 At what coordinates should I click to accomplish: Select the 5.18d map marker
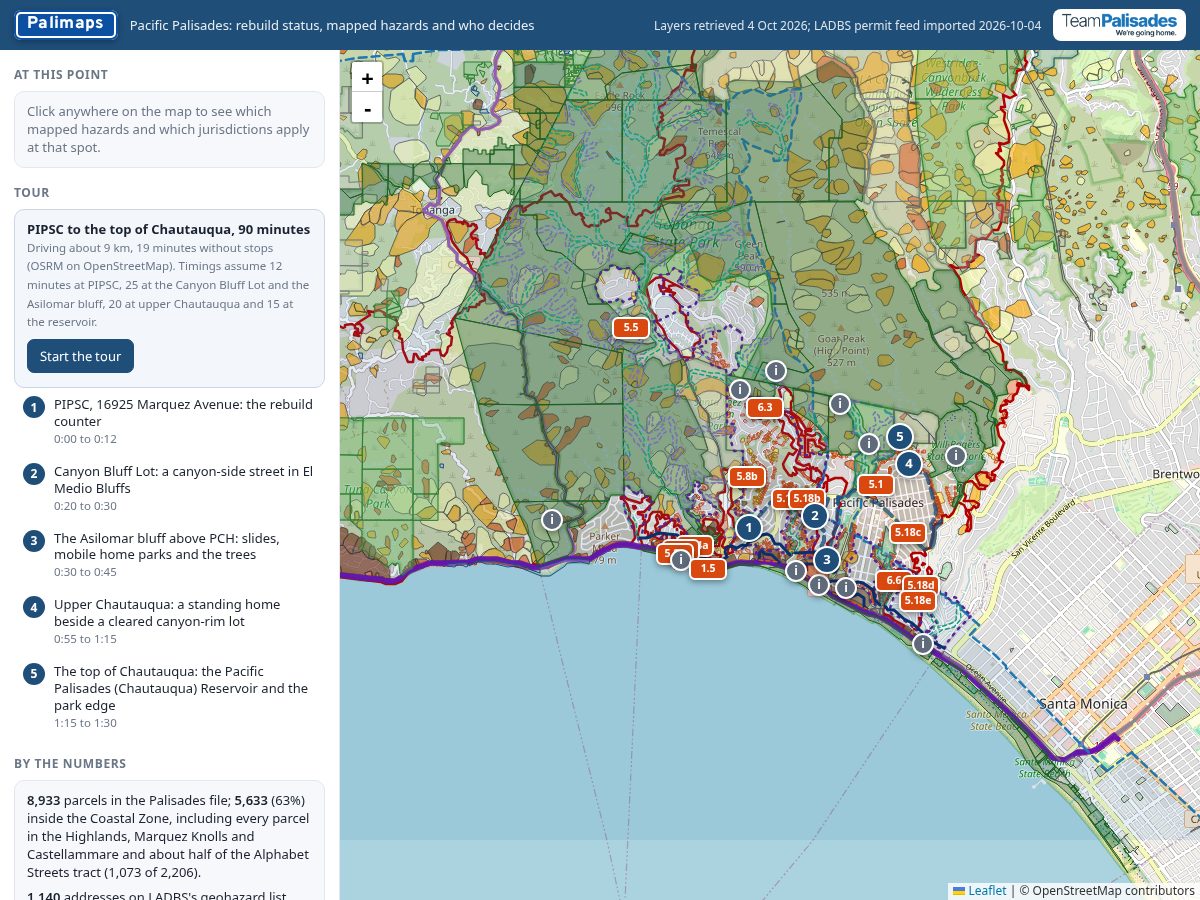click(x=920, y=585)
